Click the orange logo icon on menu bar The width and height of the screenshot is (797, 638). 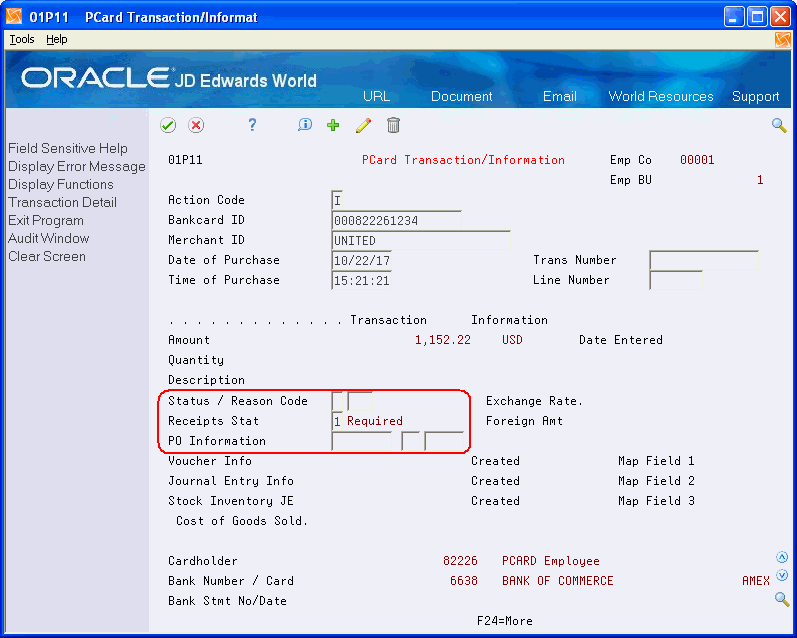point(783,40)
